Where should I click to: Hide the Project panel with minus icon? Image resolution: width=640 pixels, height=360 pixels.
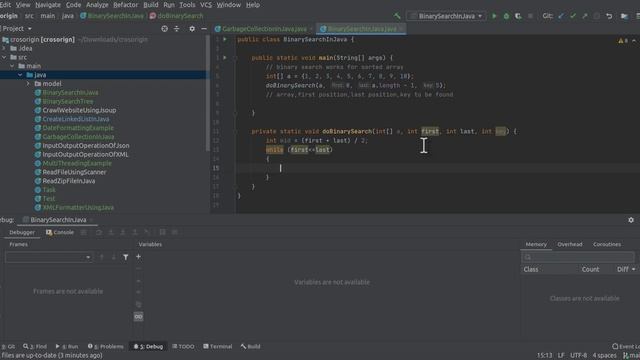[204, 29]
